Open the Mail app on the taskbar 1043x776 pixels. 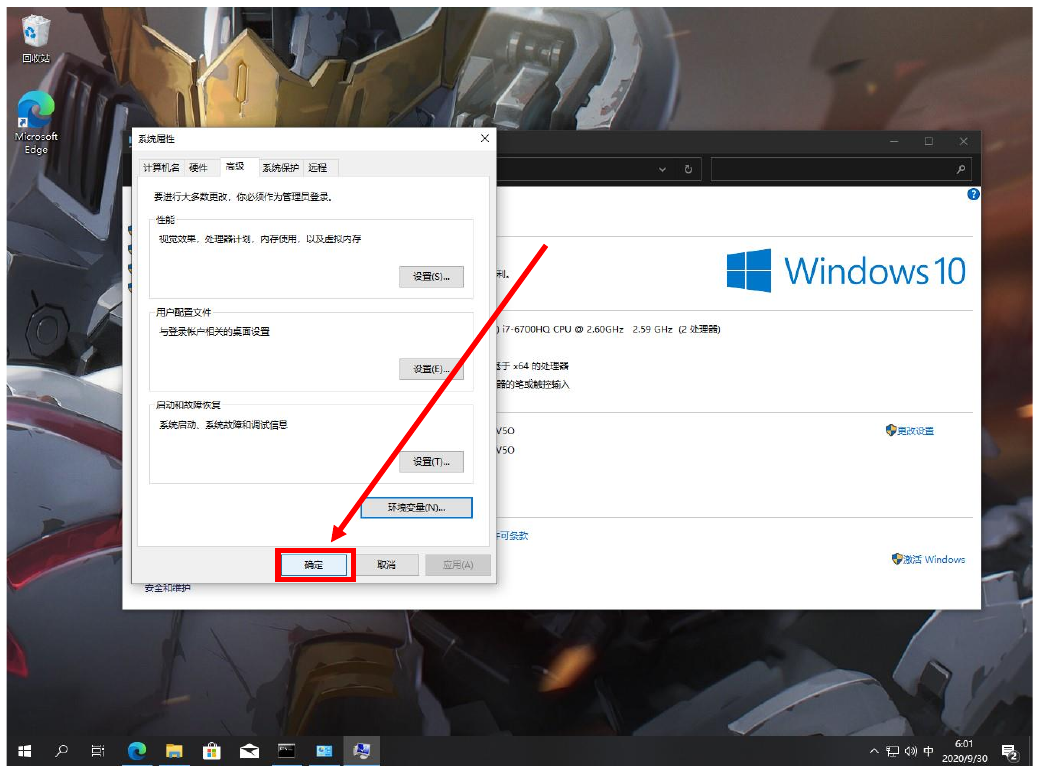pos(249,750)
